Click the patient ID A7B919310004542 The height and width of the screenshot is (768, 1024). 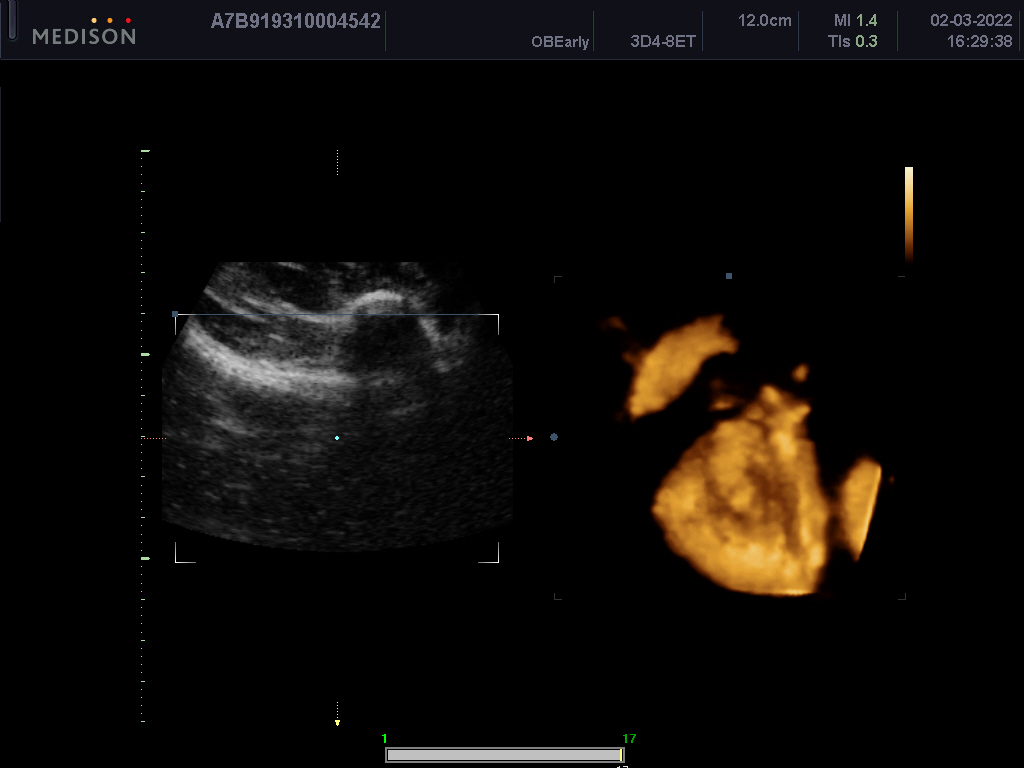point(295,21)
